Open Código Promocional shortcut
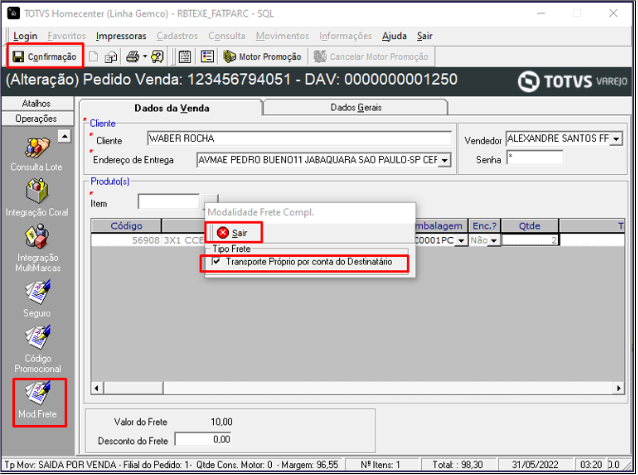The image size is (638, 475). tap(37, 349)
